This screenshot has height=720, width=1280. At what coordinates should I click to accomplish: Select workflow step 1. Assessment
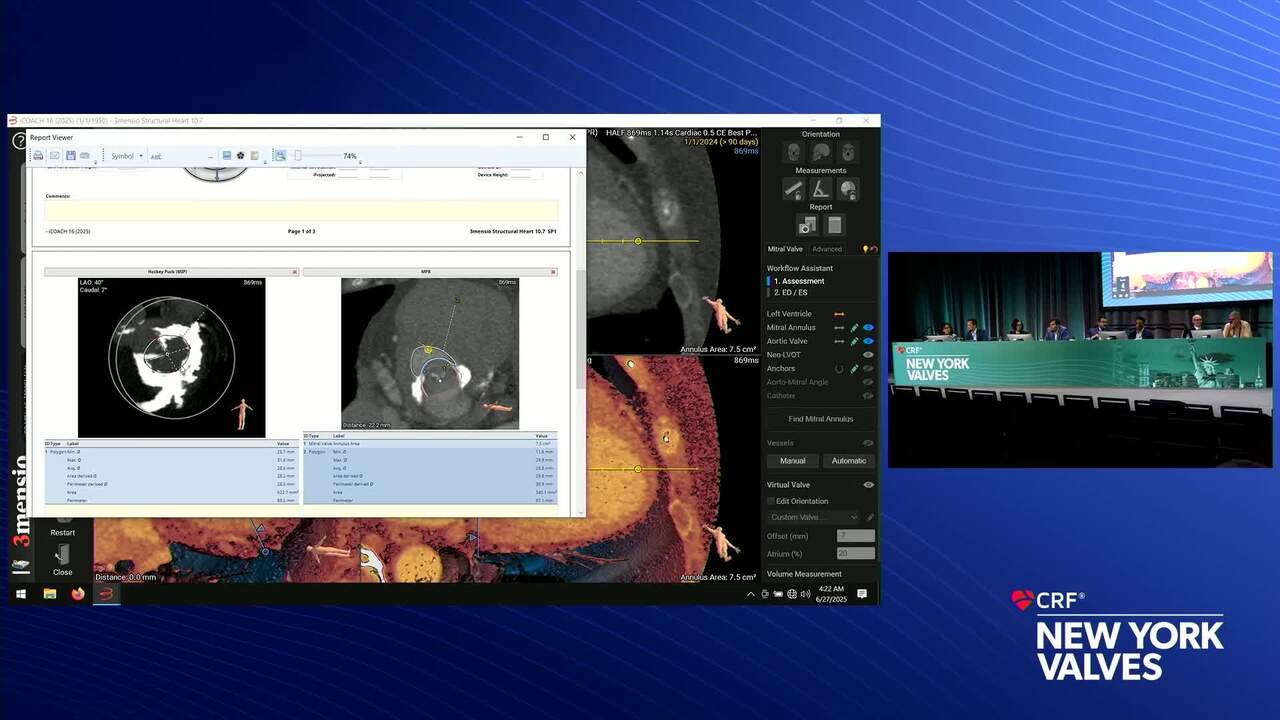799,281
